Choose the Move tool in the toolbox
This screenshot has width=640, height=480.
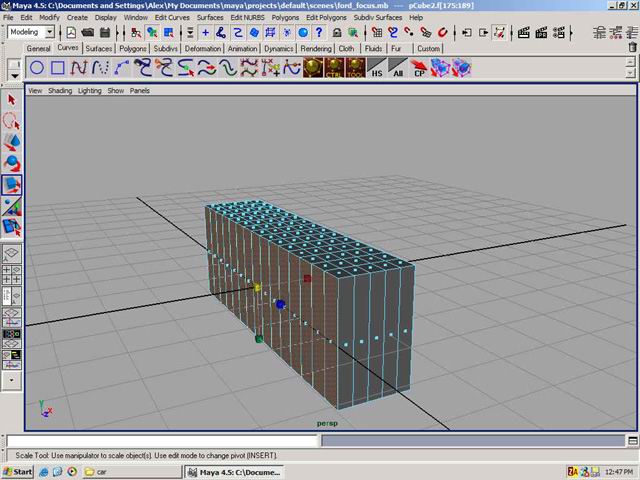pos(11,142)
